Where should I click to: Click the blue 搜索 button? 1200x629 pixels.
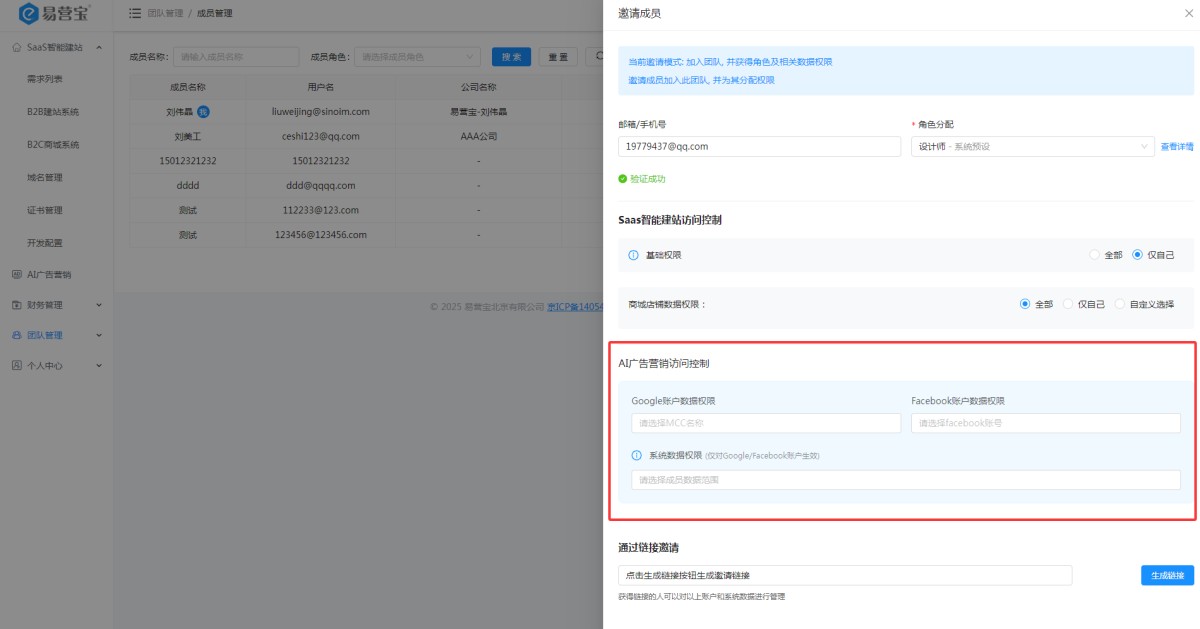click(x=511, y=57)
